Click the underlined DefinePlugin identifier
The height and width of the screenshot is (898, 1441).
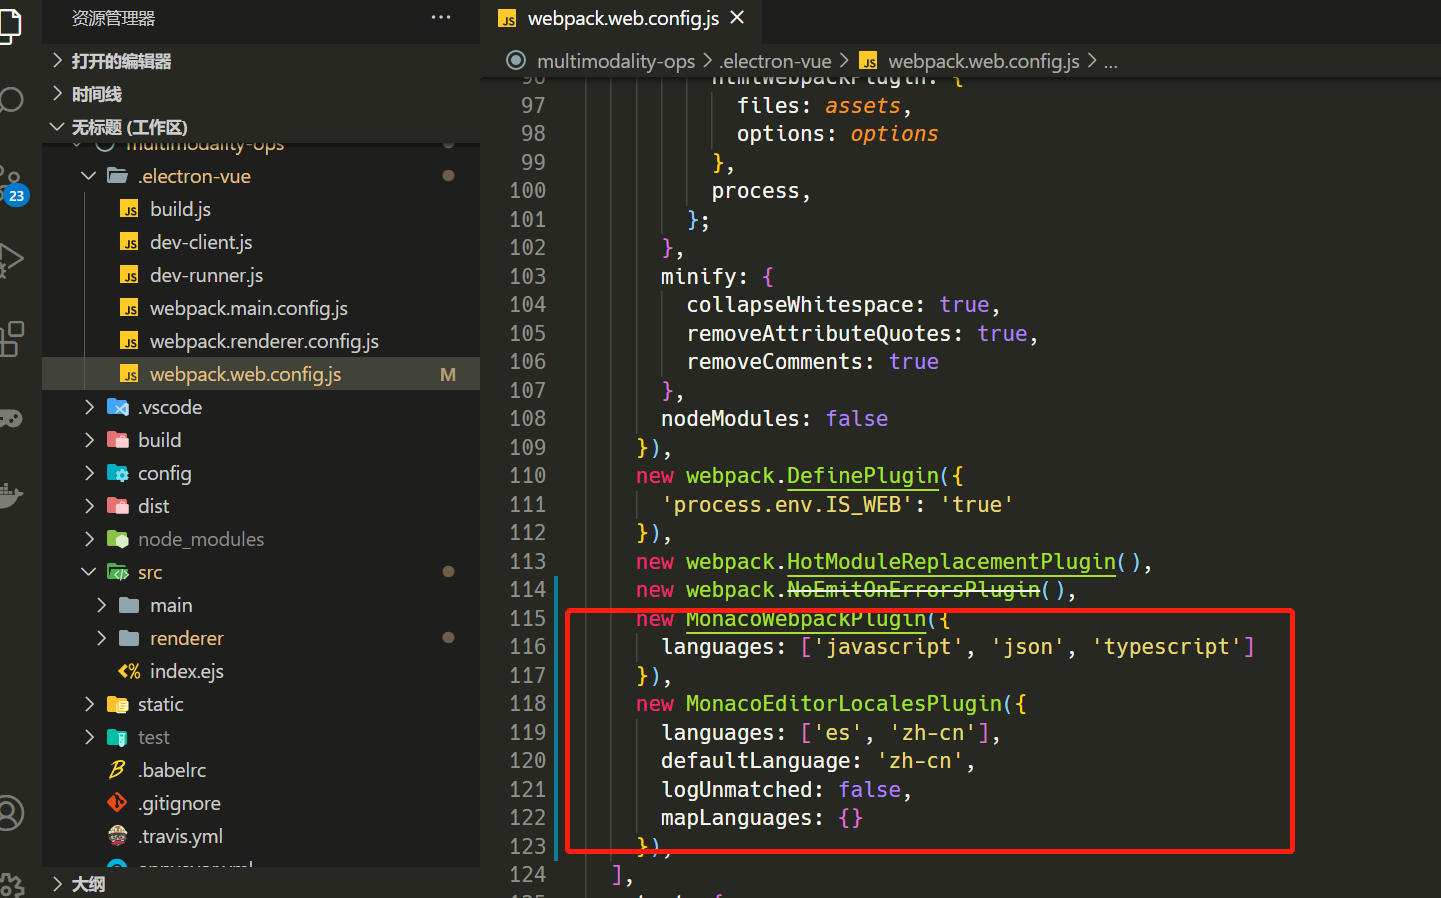[863, 476]
